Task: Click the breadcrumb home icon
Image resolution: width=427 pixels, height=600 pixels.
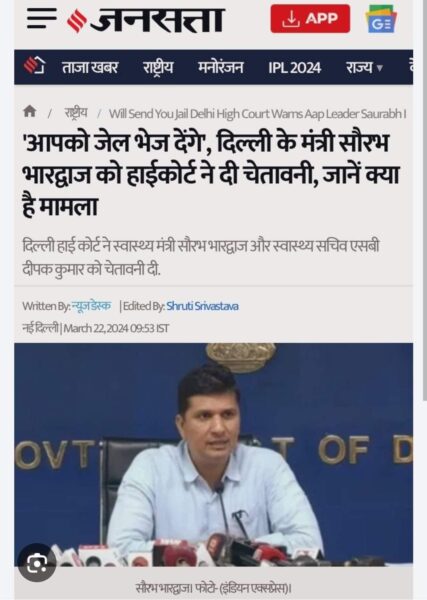Action: click(30, 112)
